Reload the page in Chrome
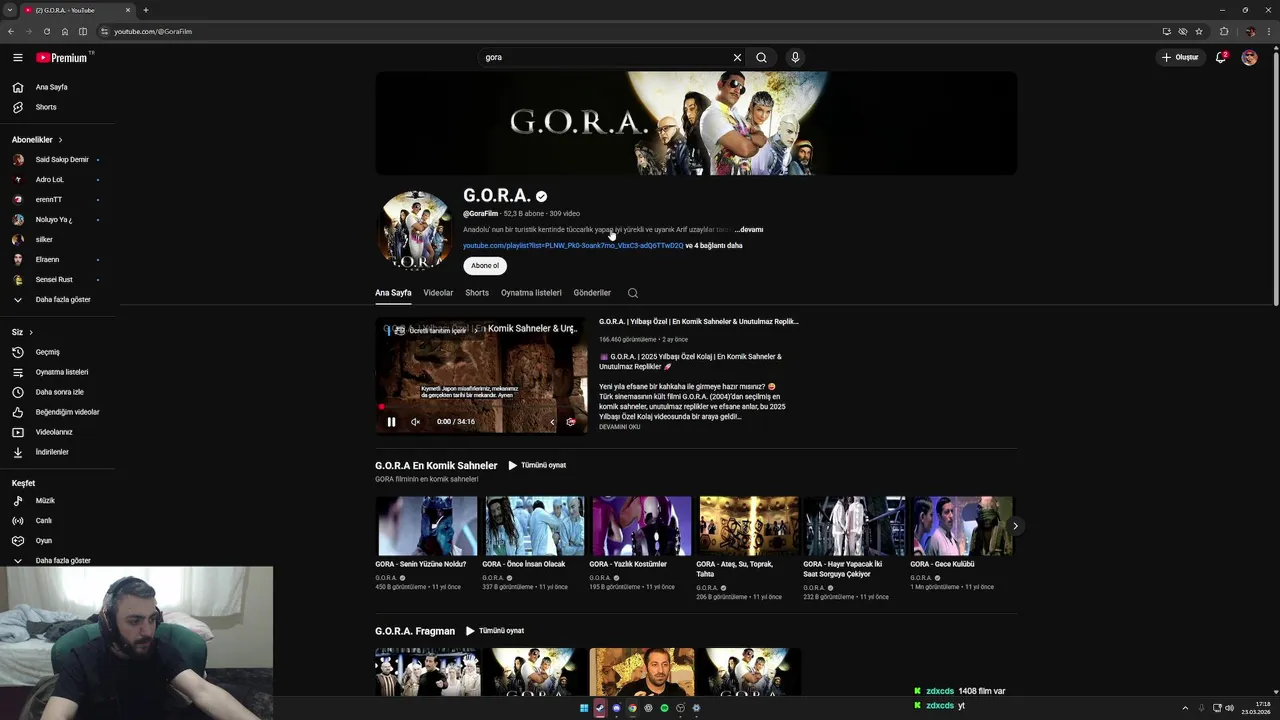Image resolution: width=1280 pixels, height=720 pixels. [x=46, y=31]
